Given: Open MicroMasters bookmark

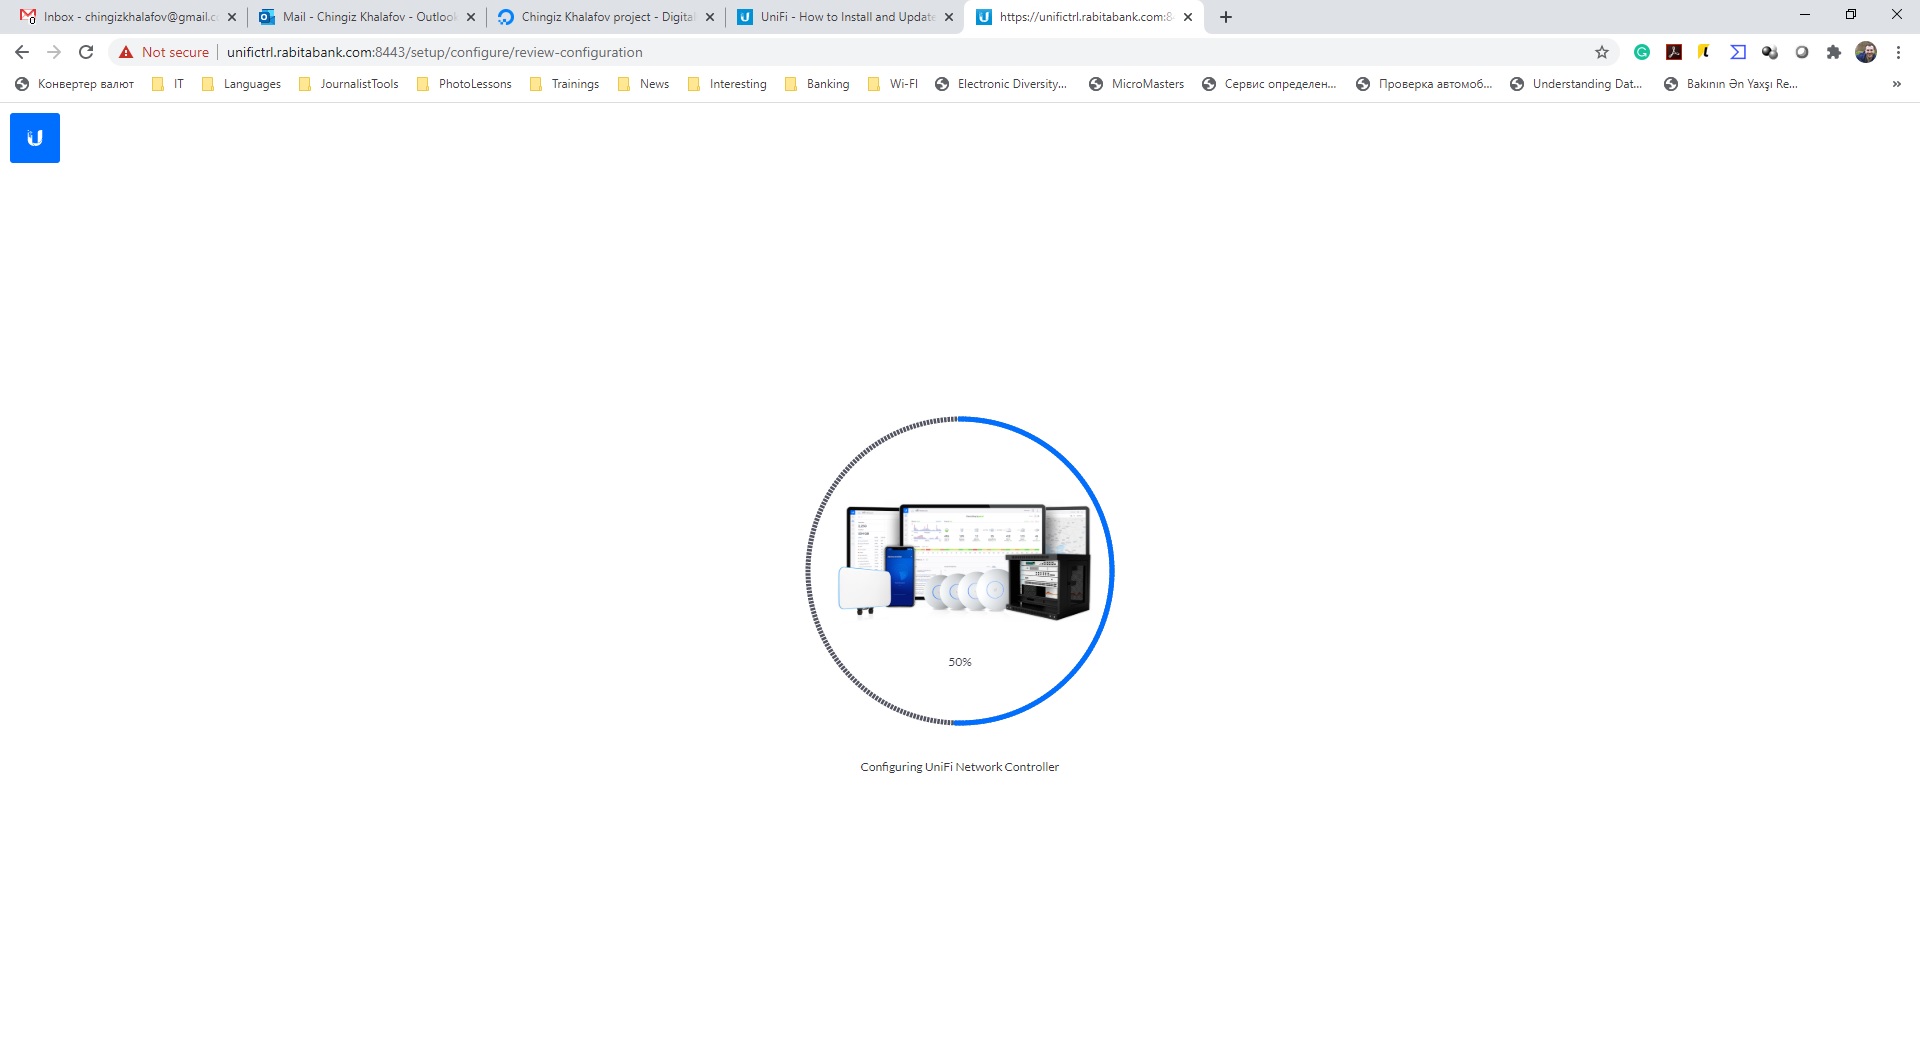Looking at the screenshot, I should click(x=1136, y=84).
